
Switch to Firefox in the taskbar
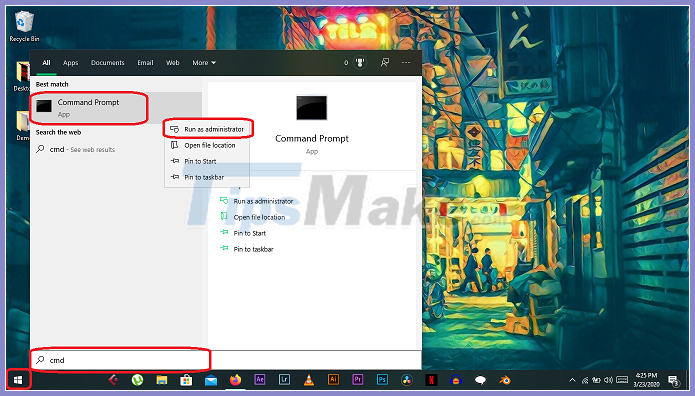coord(235,380)
